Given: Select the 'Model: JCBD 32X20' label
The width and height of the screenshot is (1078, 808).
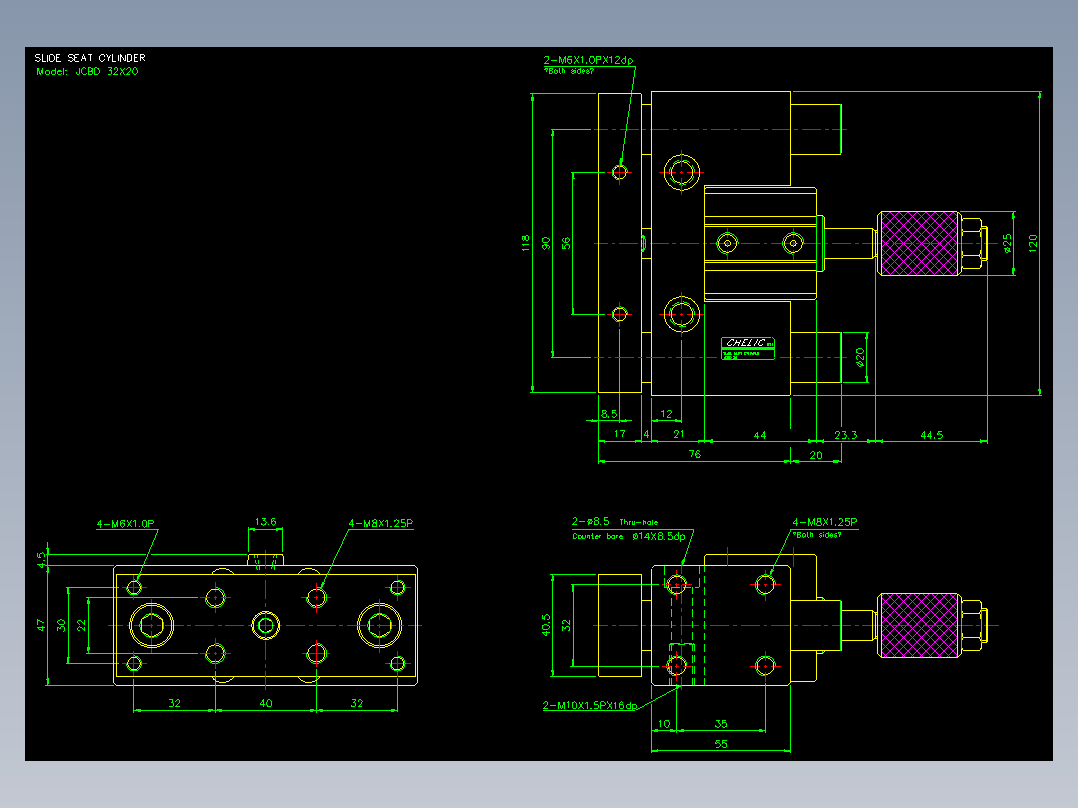Looking at the screenshot, I should click(87, 72).
